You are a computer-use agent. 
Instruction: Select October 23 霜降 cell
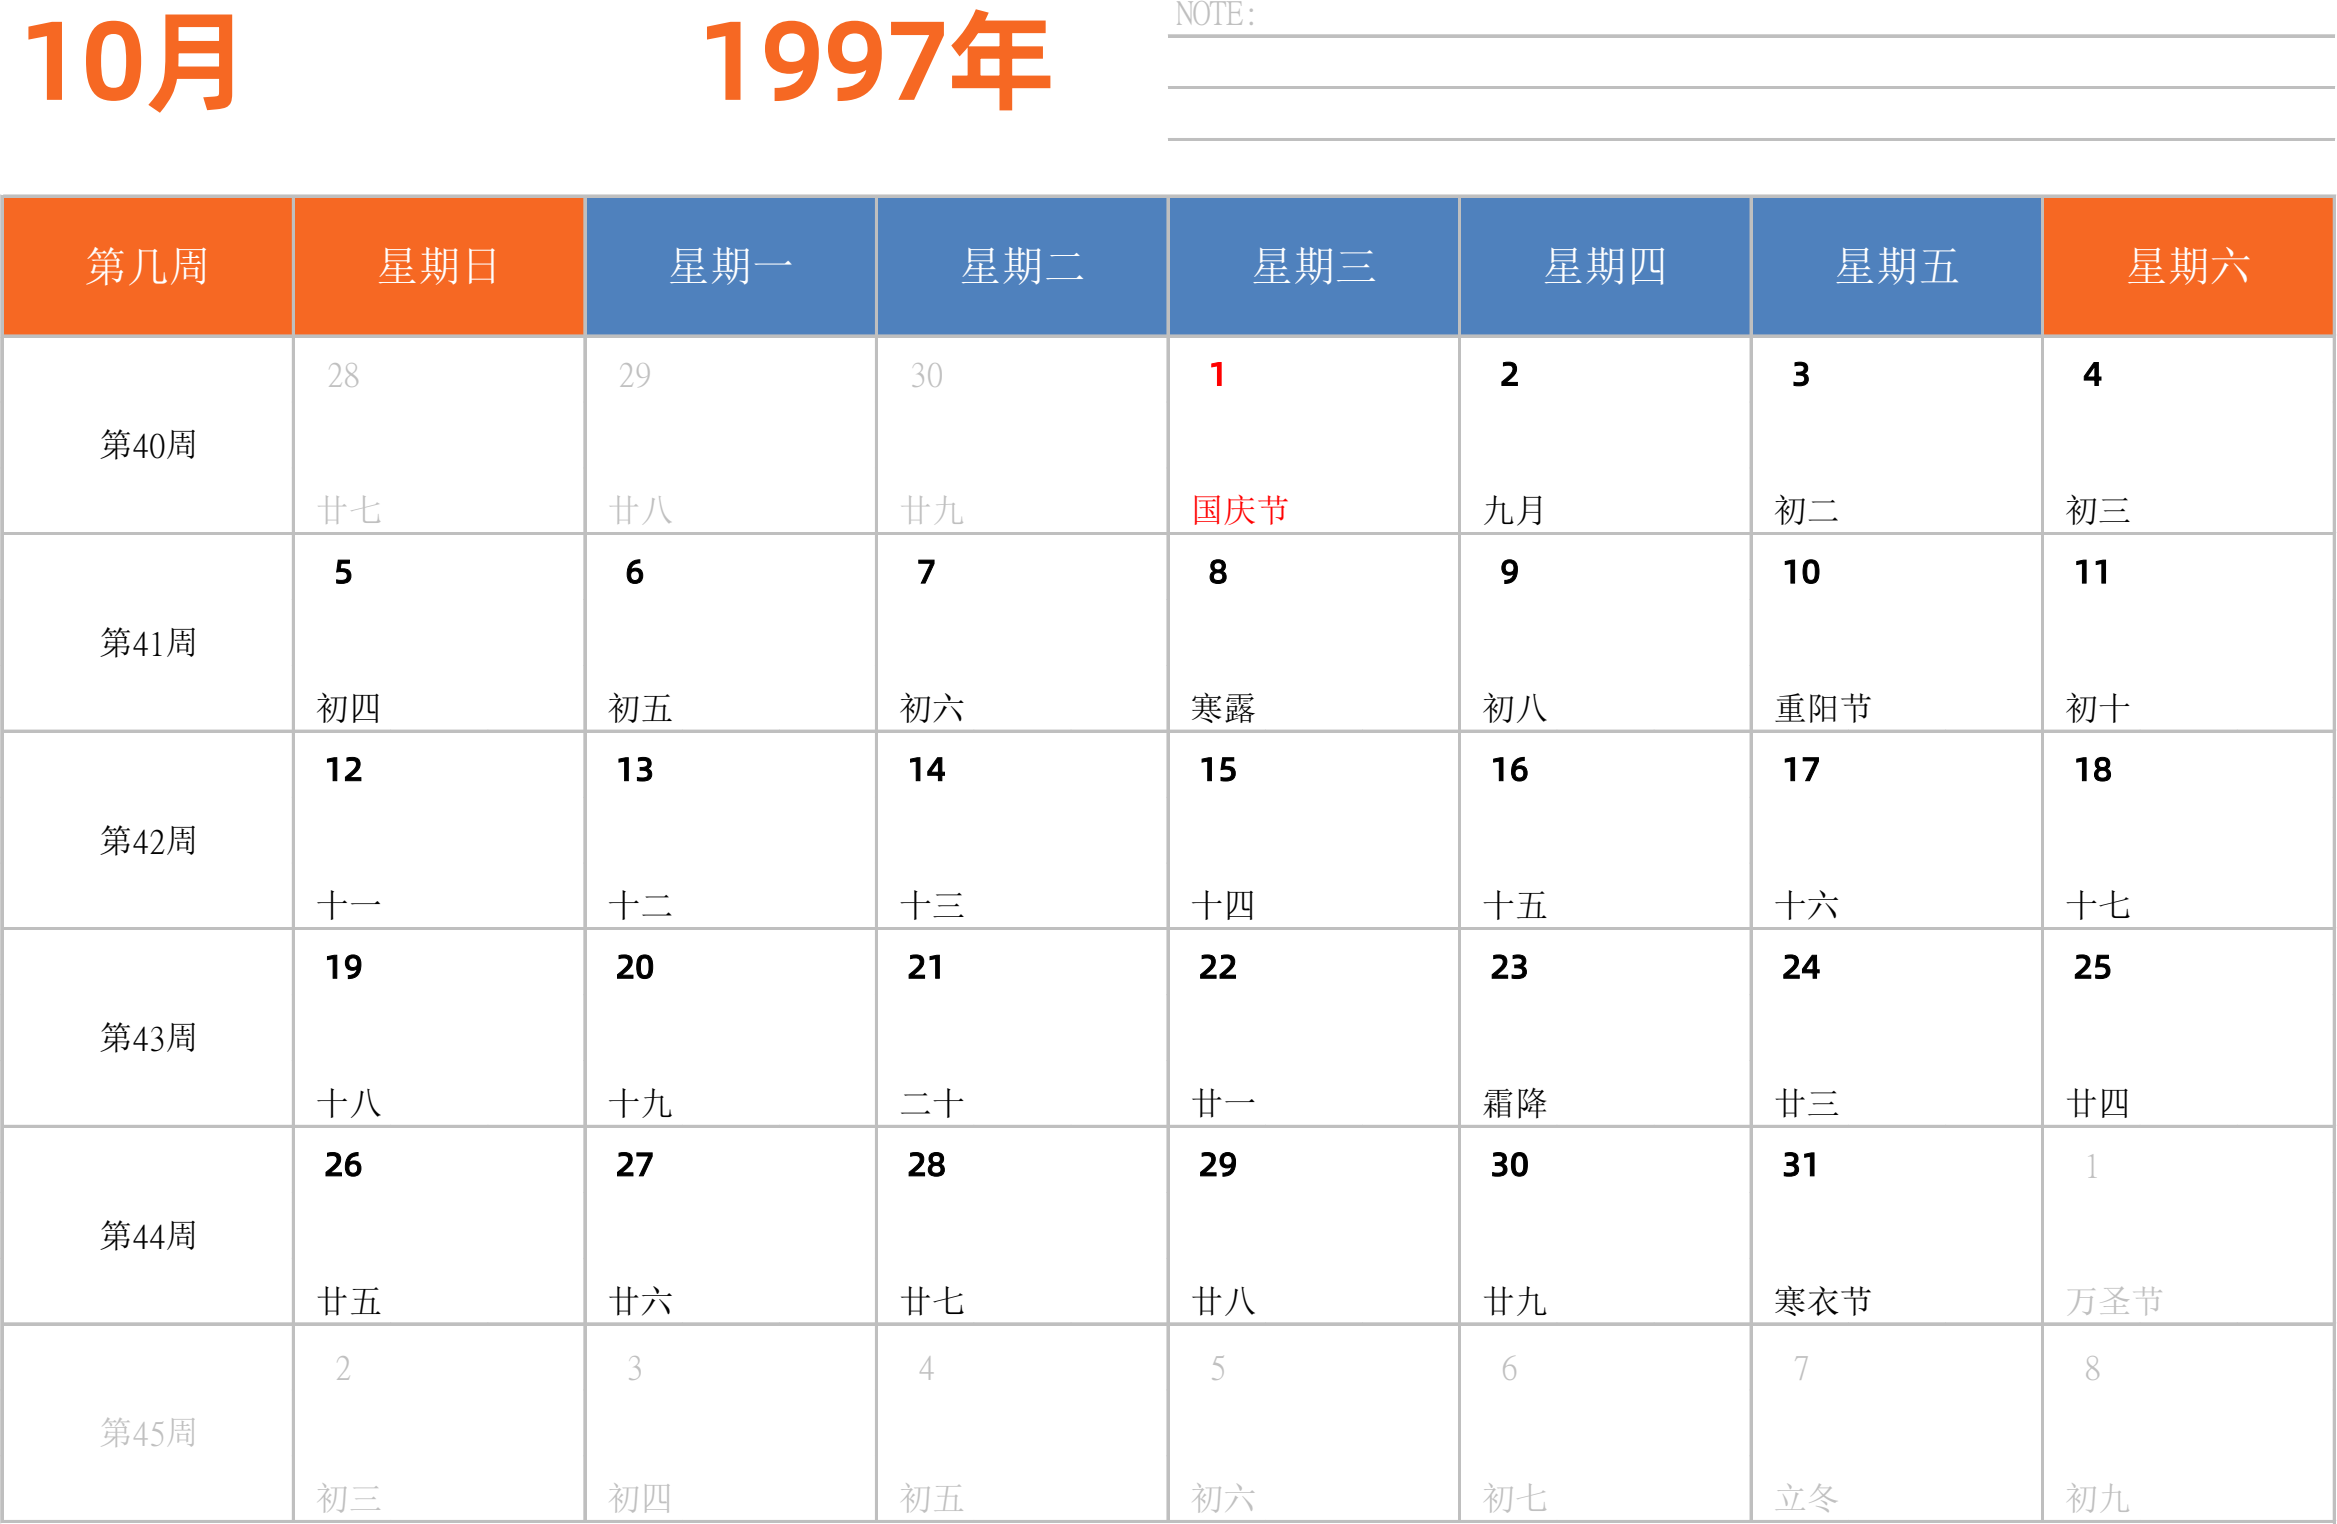pyautogui.click(x=1605, y=1028)
